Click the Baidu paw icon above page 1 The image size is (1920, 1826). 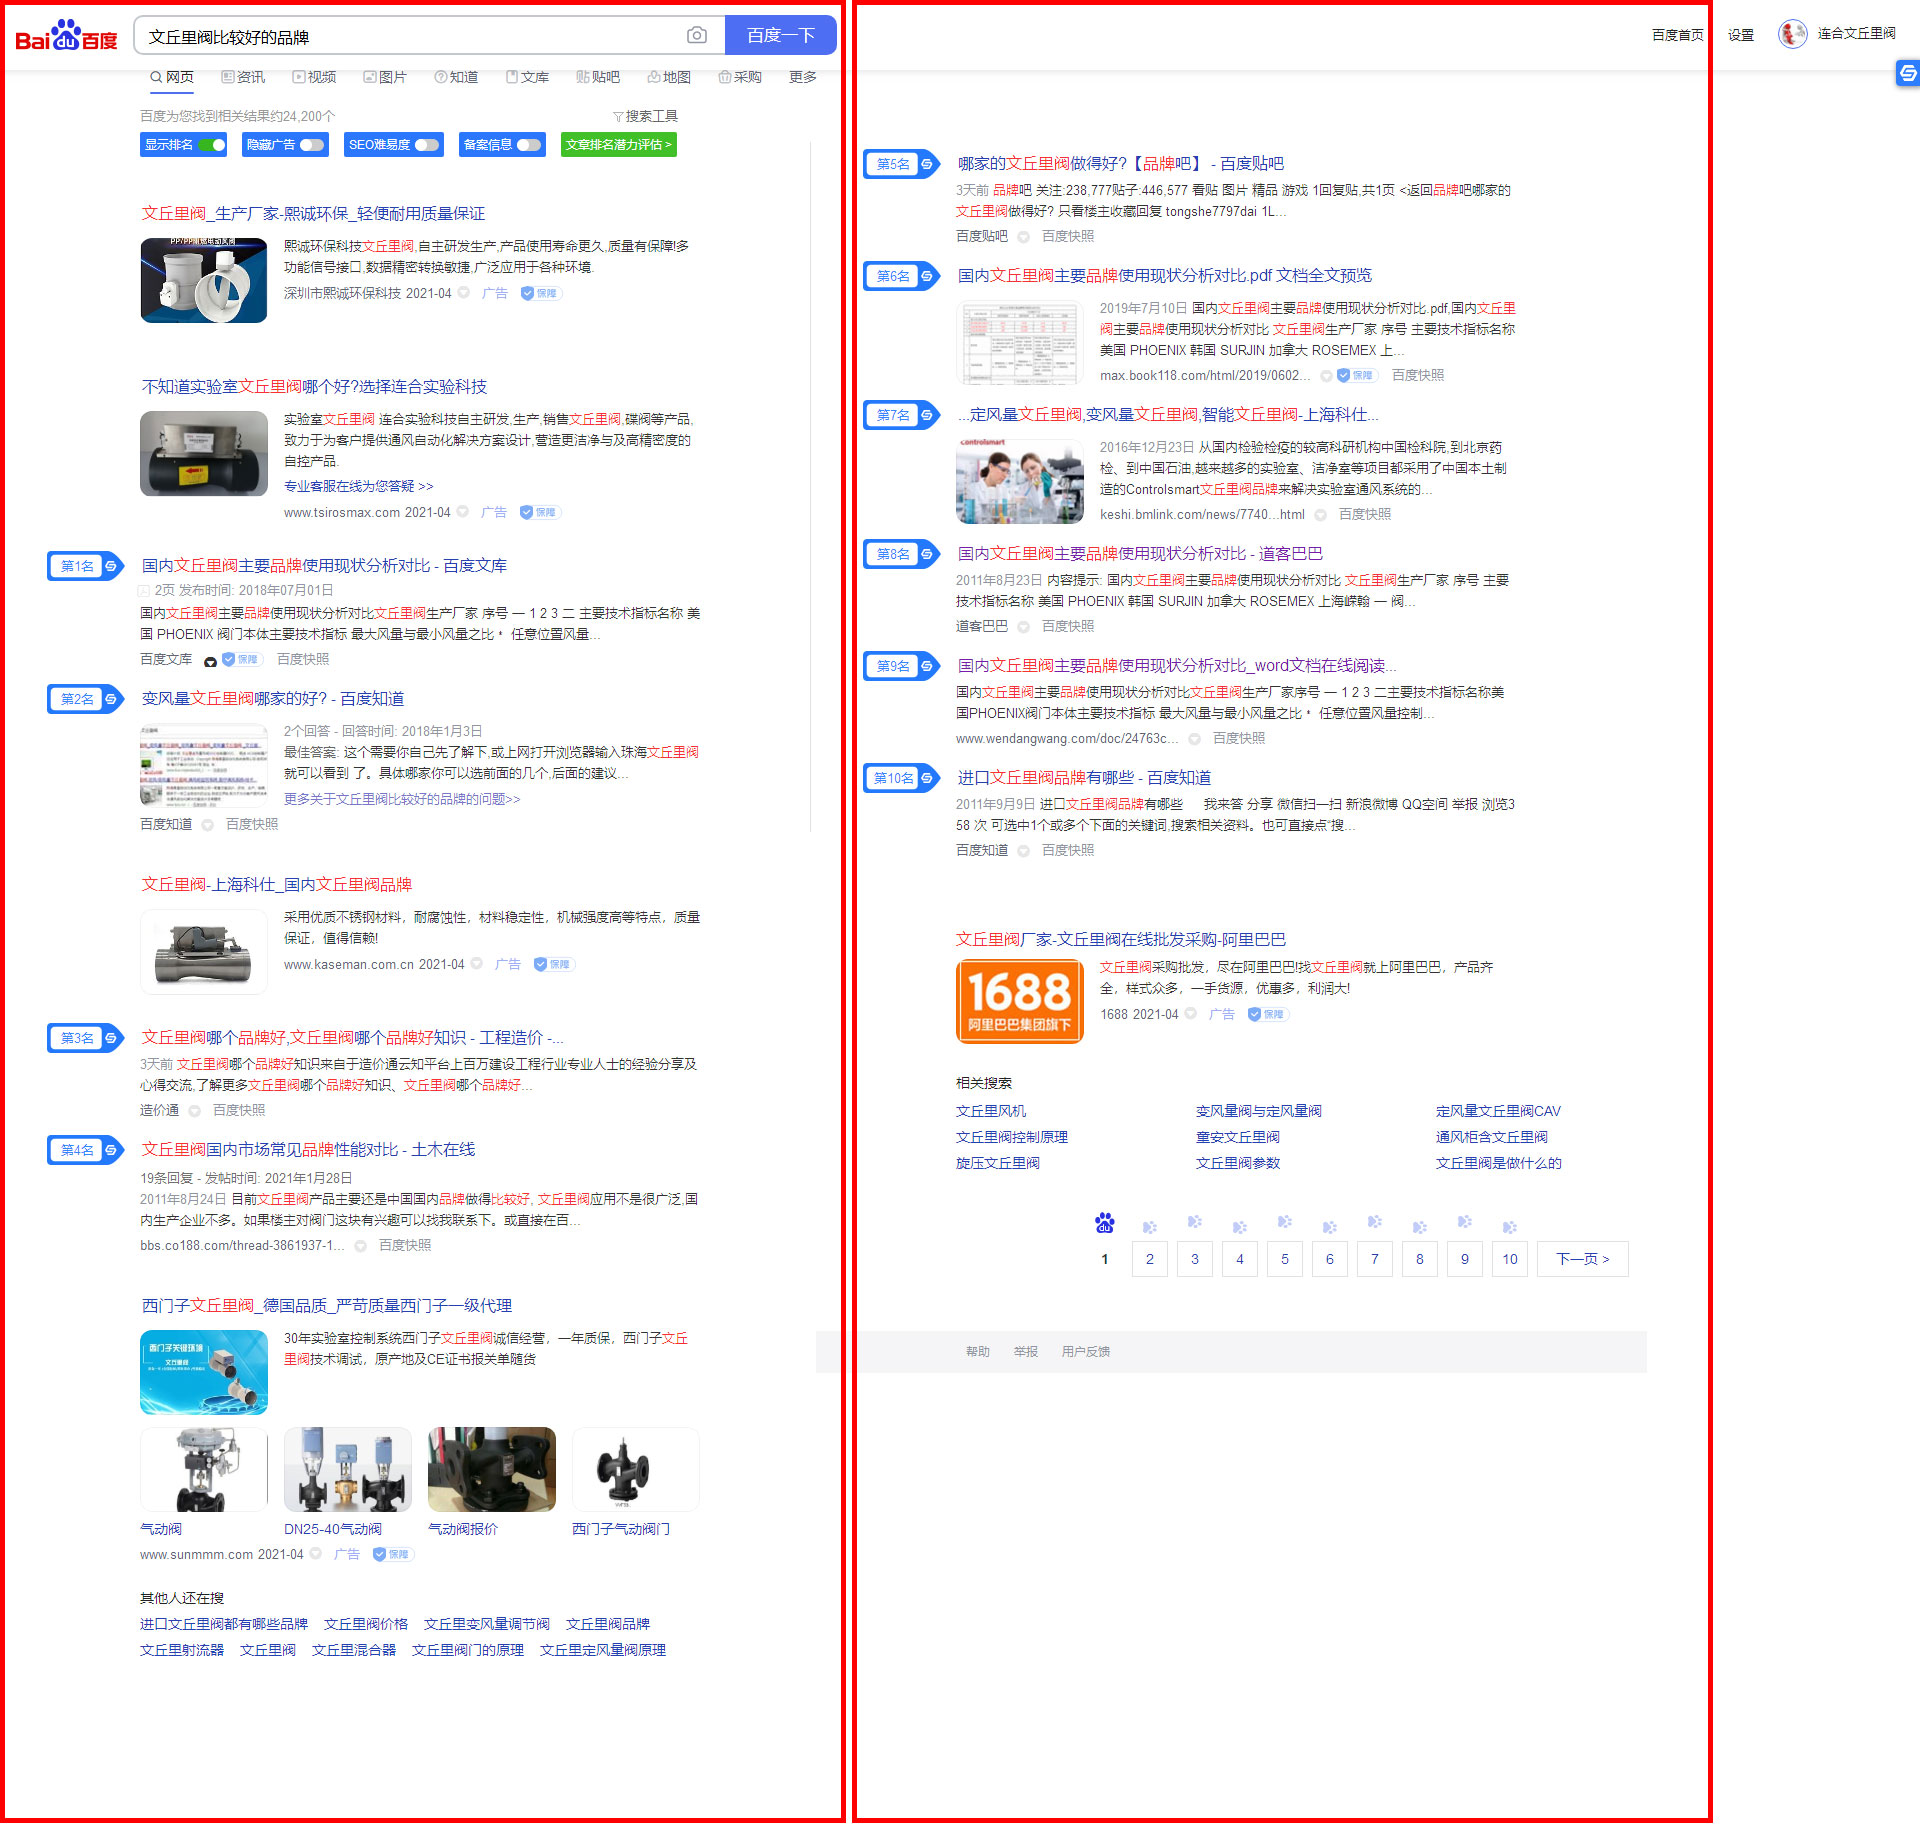[1105, 1223]
